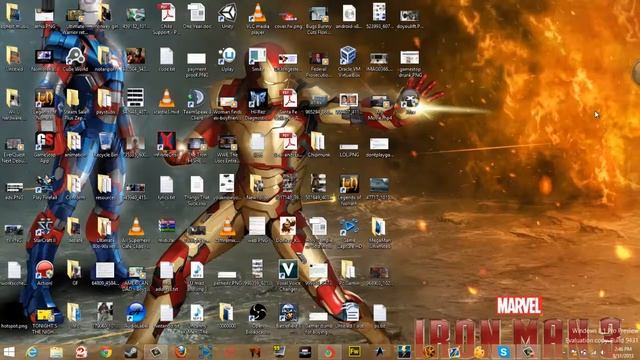Open the taskbar clock and date

coord(623,352)
